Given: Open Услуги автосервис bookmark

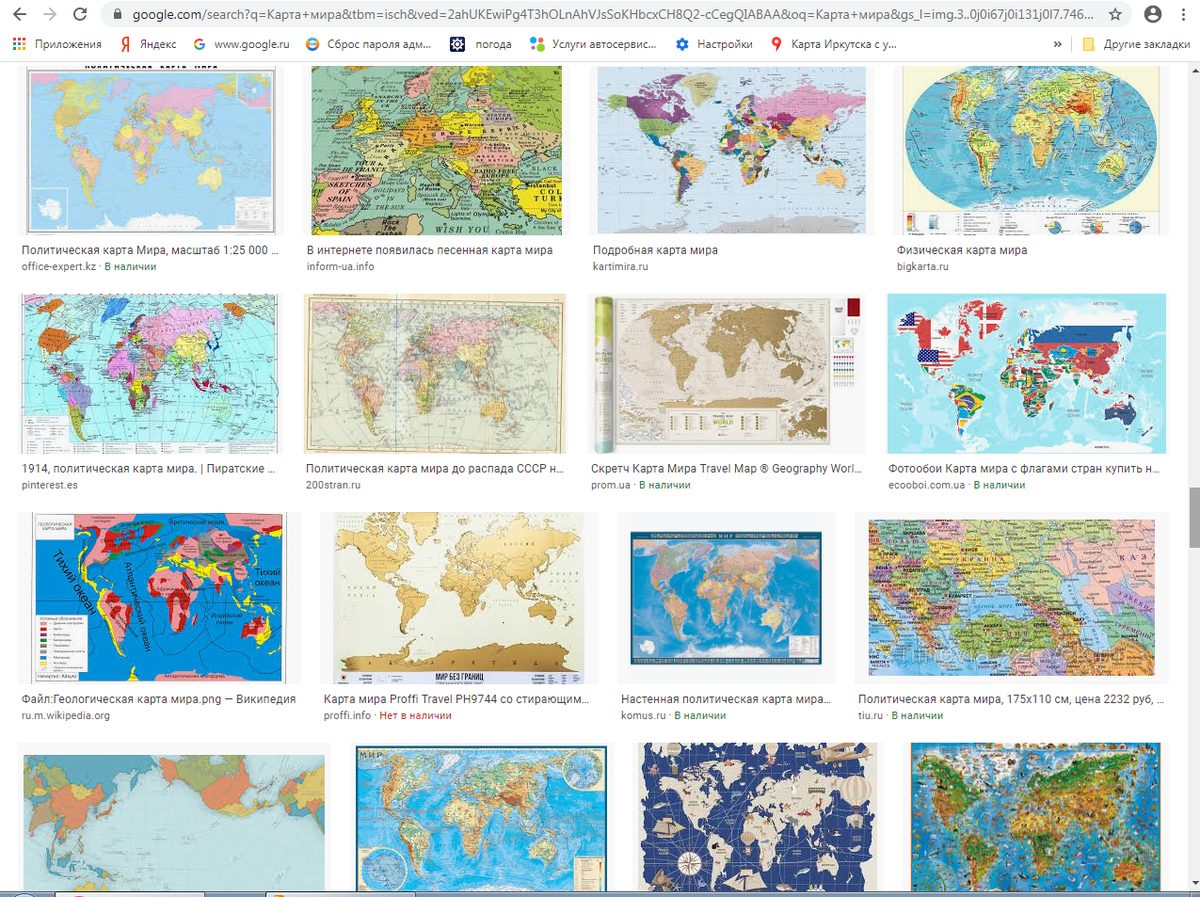Looking at the screenshot, I should pos(593,45).
